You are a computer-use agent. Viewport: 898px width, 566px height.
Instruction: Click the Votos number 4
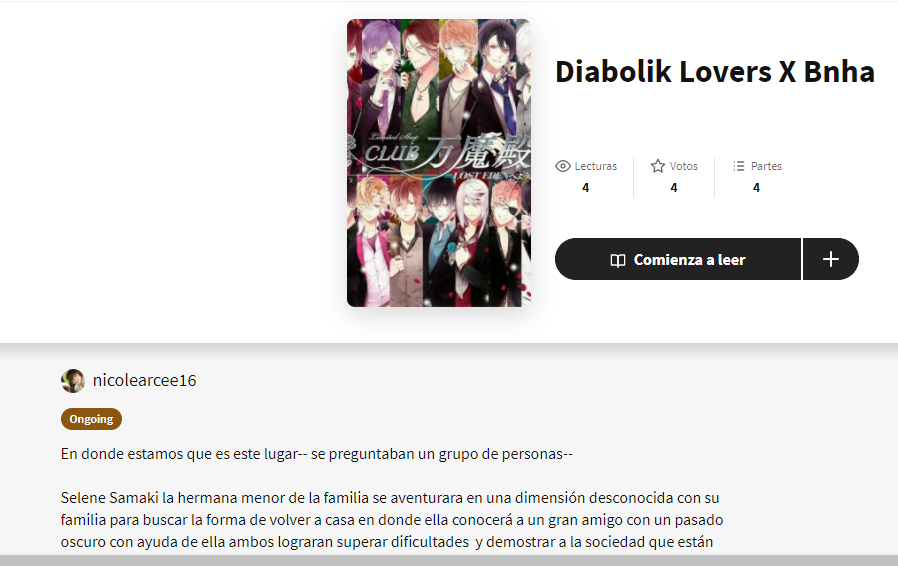click(674, 188)
